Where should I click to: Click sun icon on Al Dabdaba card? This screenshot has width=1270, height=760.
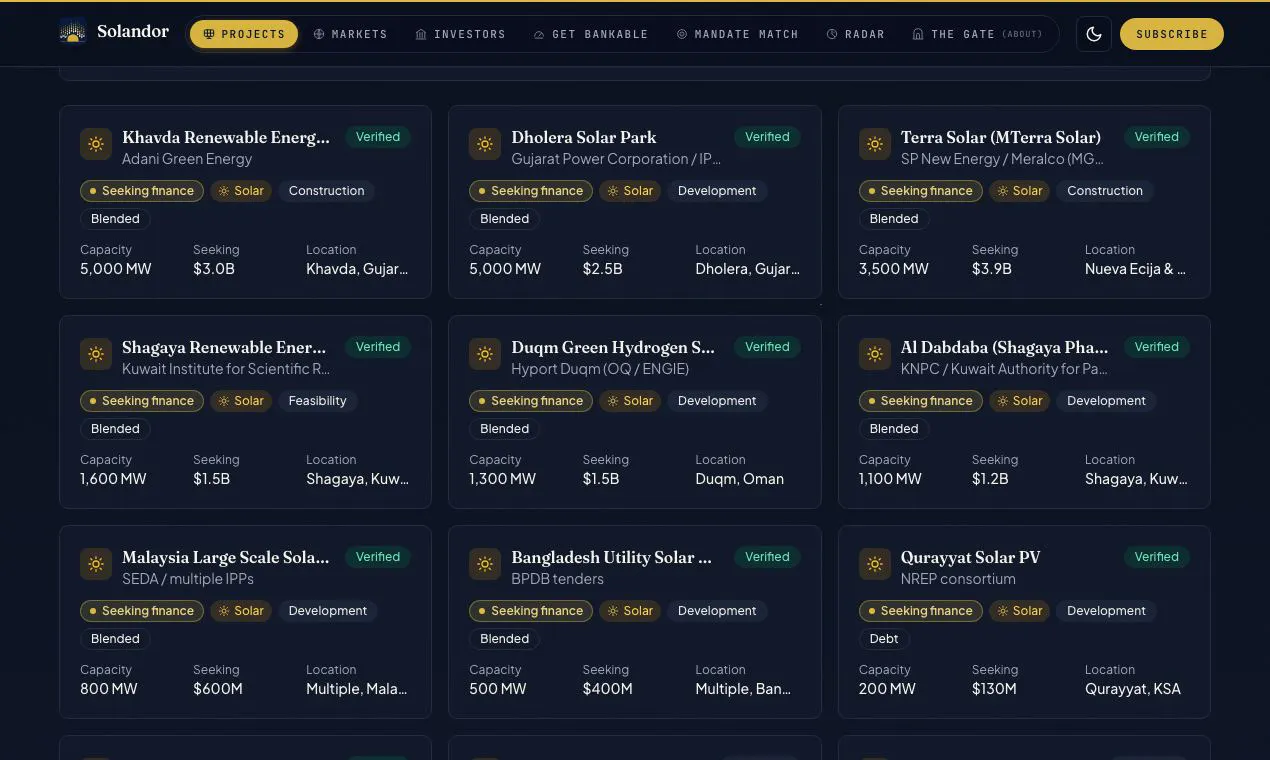pyautogui.click(x=875, y=354)
